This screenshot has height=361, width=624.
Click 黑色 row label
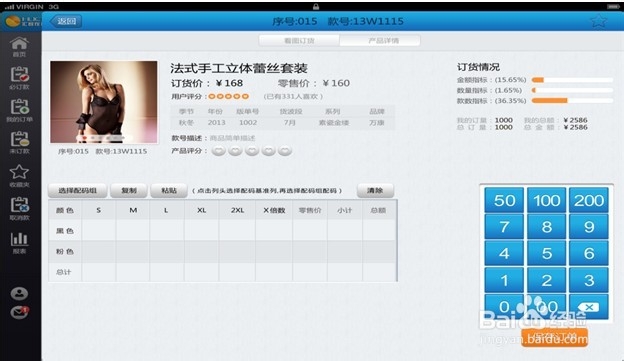tap(65, 231)
